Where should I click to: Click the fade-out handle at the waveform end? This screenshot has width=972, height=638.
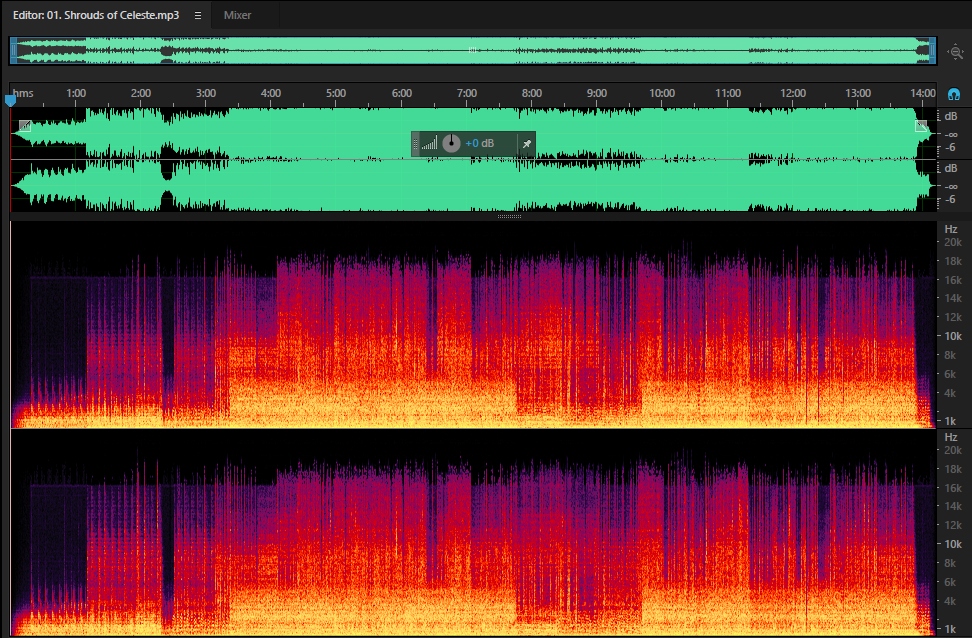921,126
